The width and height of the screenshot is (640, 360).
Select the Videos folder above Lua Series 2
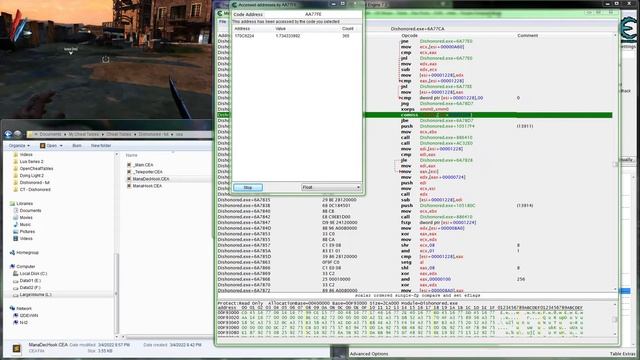tap(26, 155)
